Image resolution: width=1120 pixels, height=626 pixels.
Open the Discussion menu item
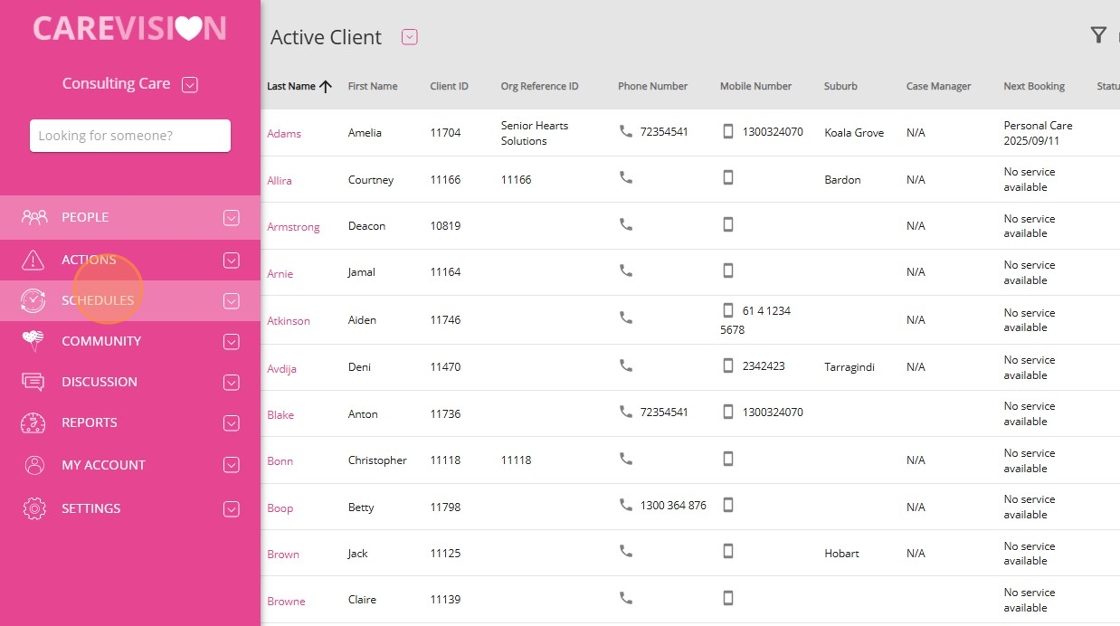coord(99,382)
